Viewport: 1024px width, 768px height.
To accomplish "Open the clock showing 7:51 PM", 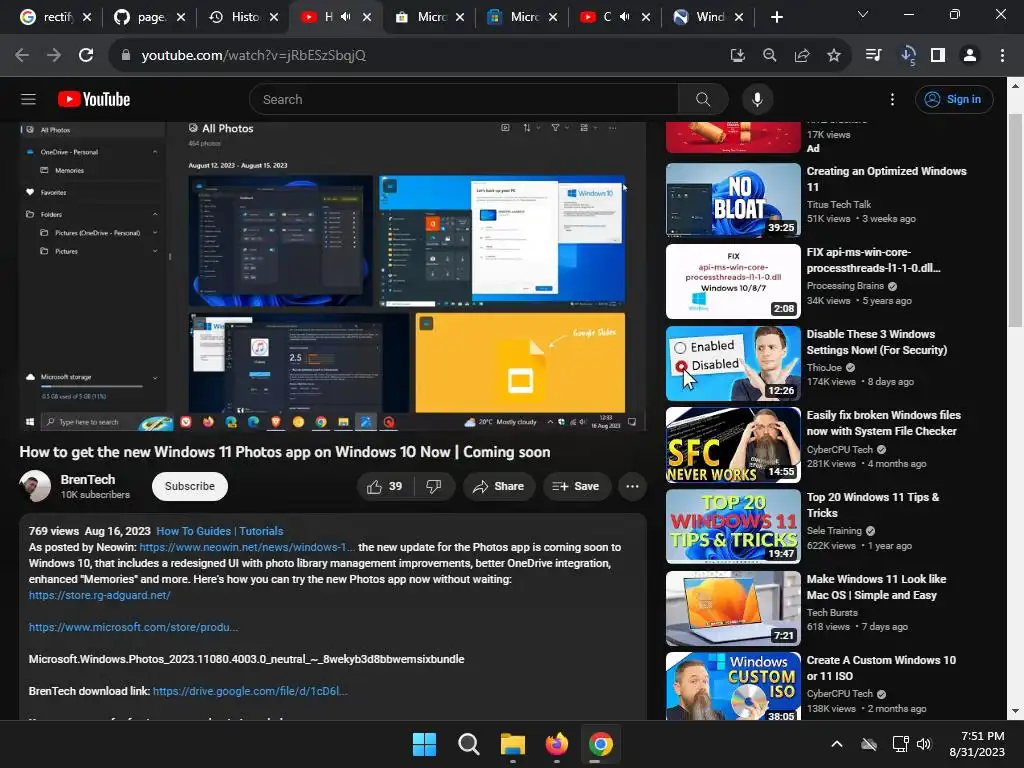I will point(977,744).
